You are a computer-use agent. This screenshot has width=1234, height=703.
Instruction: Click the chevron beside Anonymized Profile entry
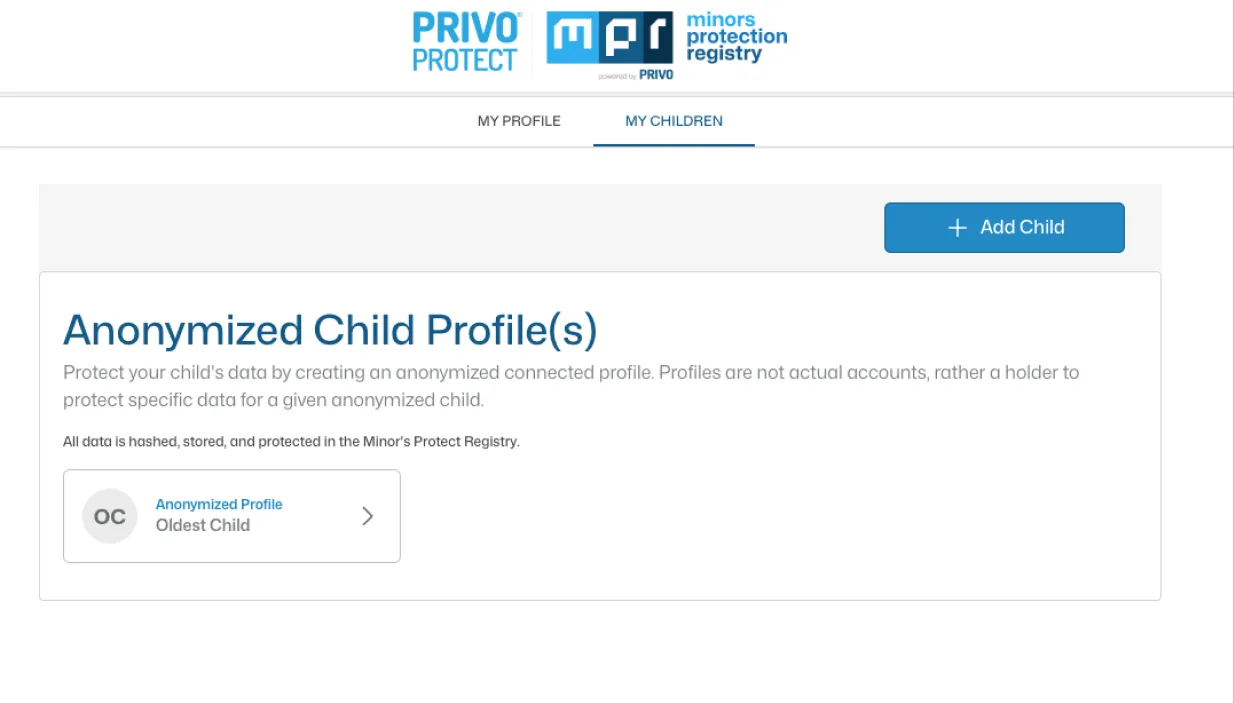(x=368, y=516)
